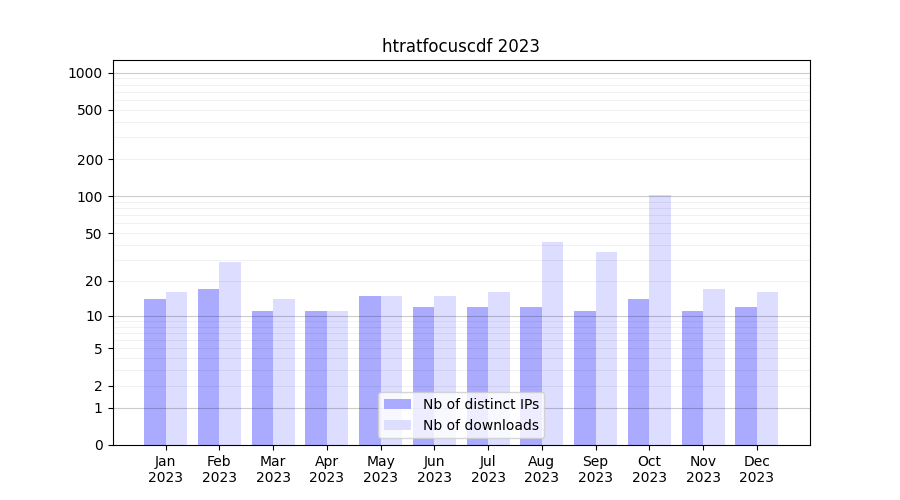Click the light swatch for Nb of downloads
Screen dimensions: 900x500
(397, 425)
